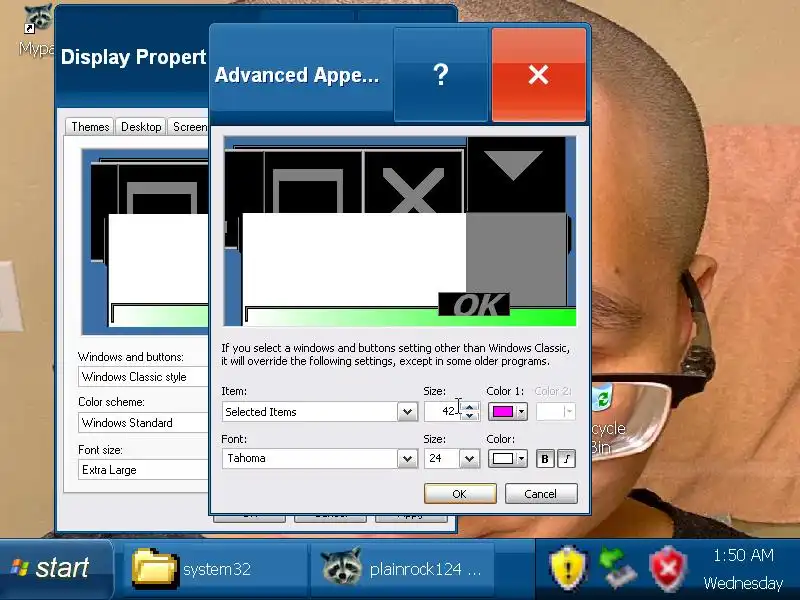Image resolution: width=800 pixels, height=600 pixels.
Task: Switch to plainrock124 taskbar button
Action: [x=402, y=569]
